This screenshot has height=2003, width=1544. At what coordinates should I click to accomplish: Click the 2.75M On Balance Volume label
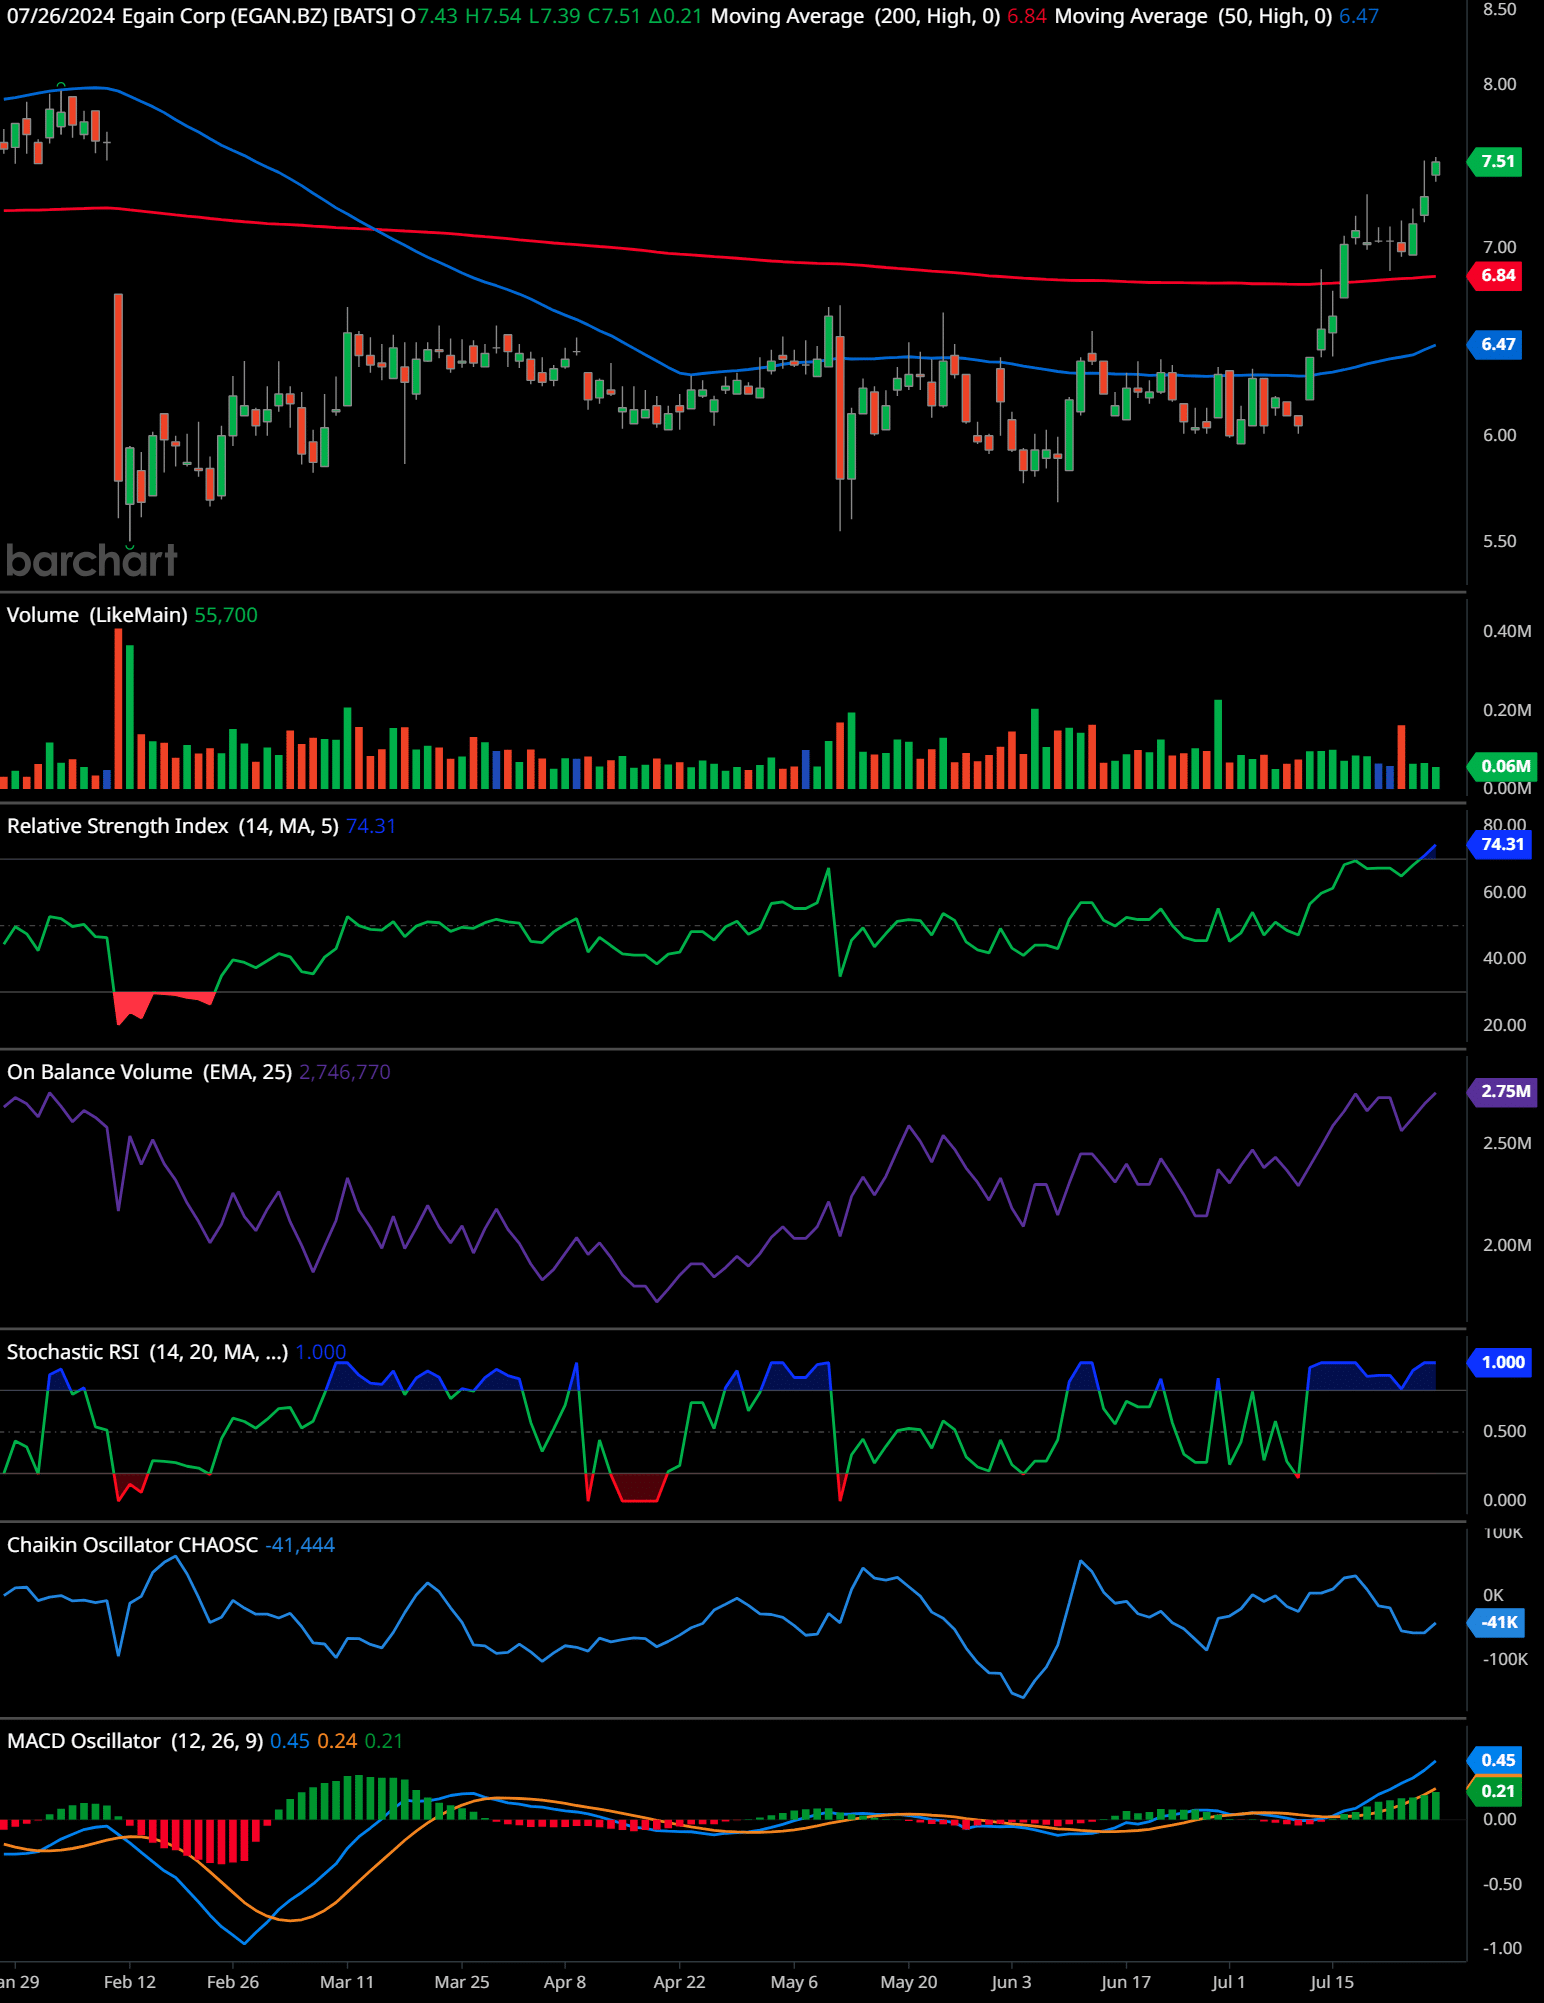point(1503,1092)
